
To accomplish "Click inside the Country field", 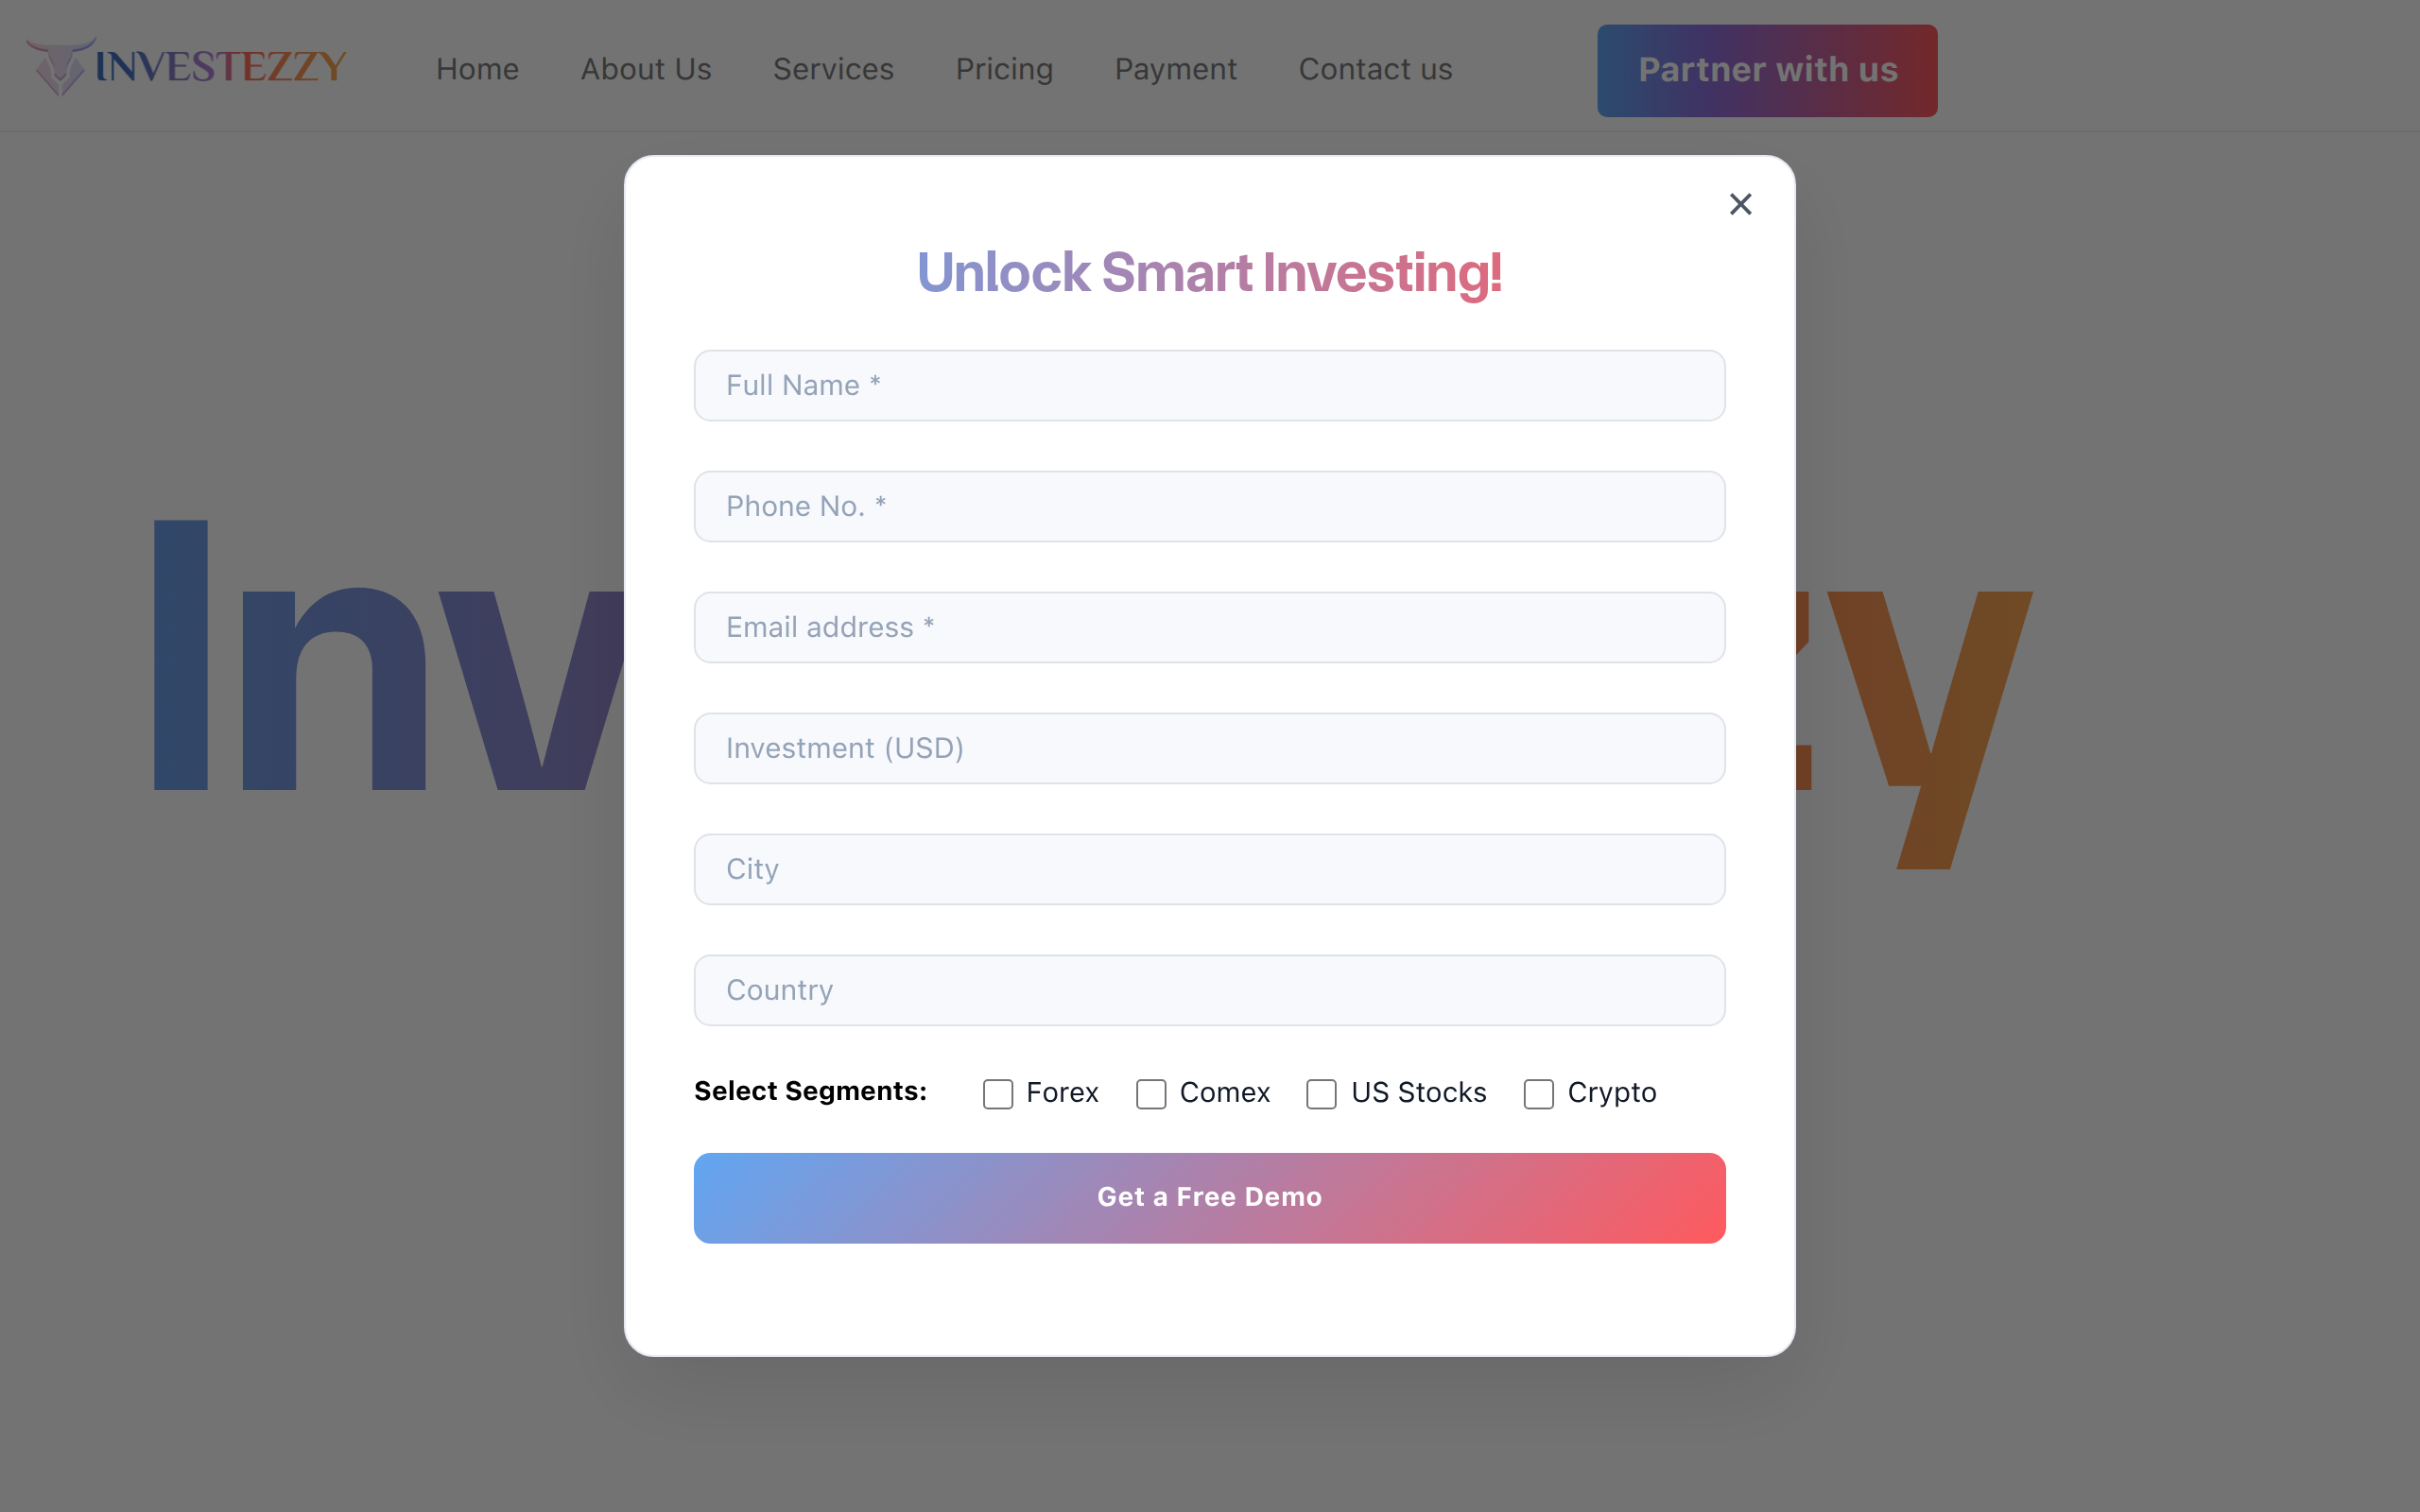I will (1208, 990).
